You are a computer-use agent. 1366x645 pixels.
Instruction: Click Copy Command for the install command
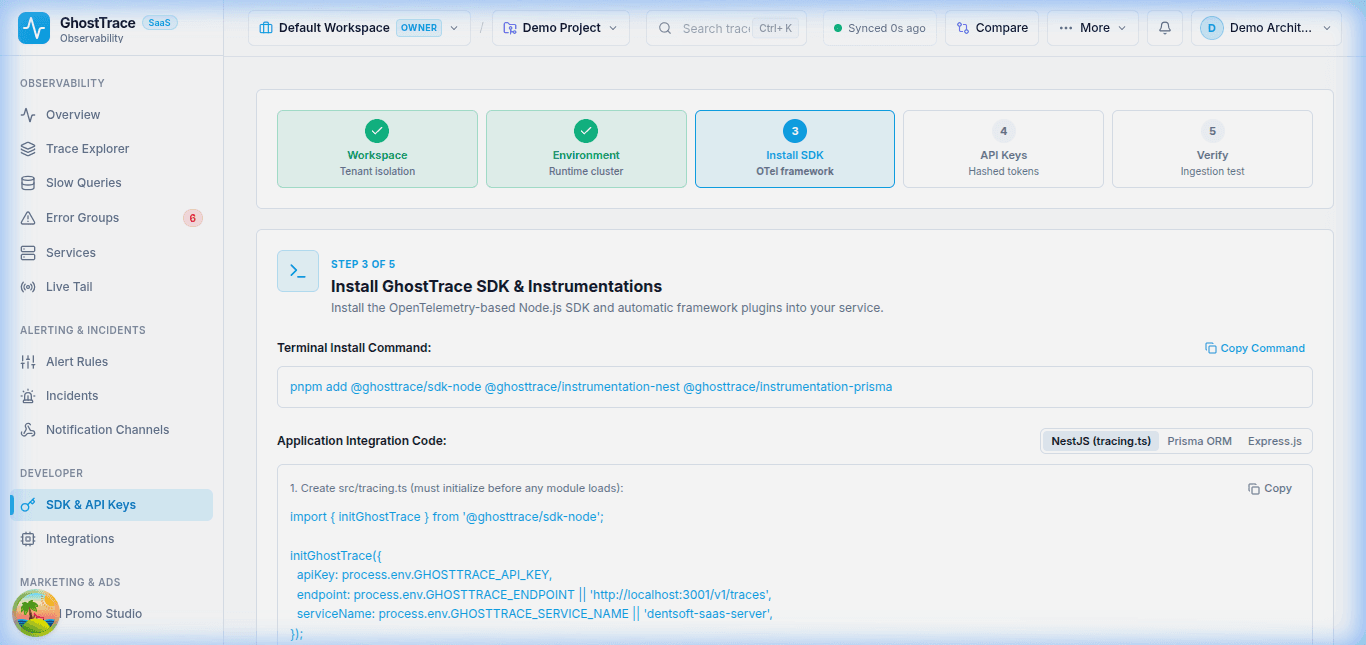(x=1255, y=348)
